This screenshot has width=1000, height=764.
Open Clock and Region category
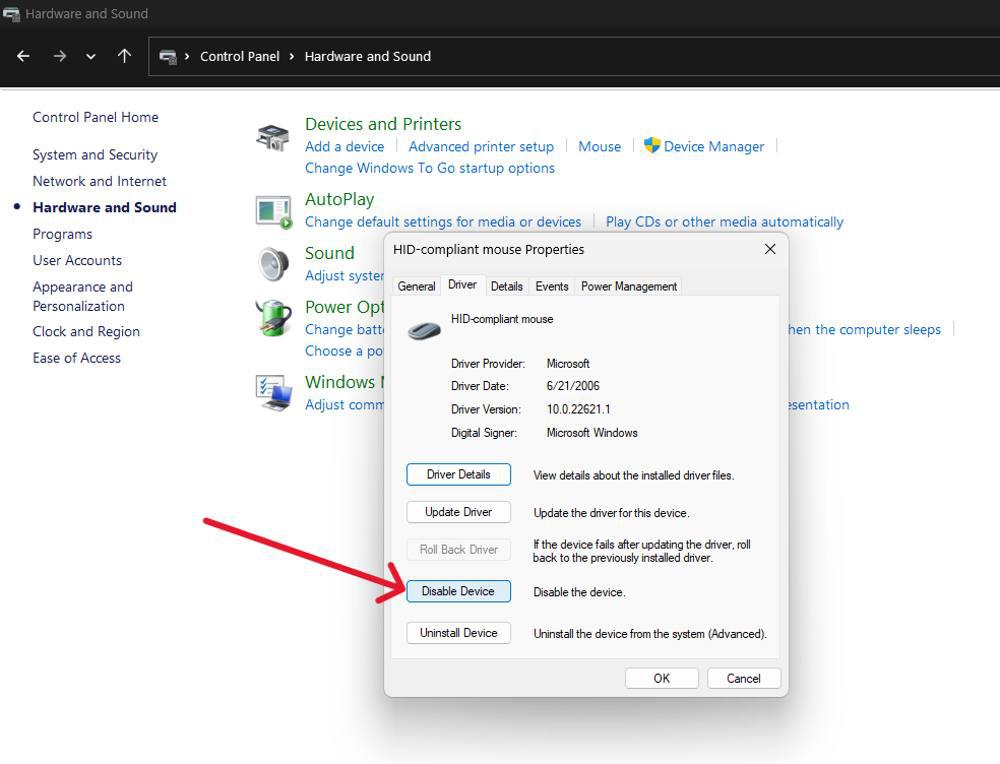click(x=86, y=332)
